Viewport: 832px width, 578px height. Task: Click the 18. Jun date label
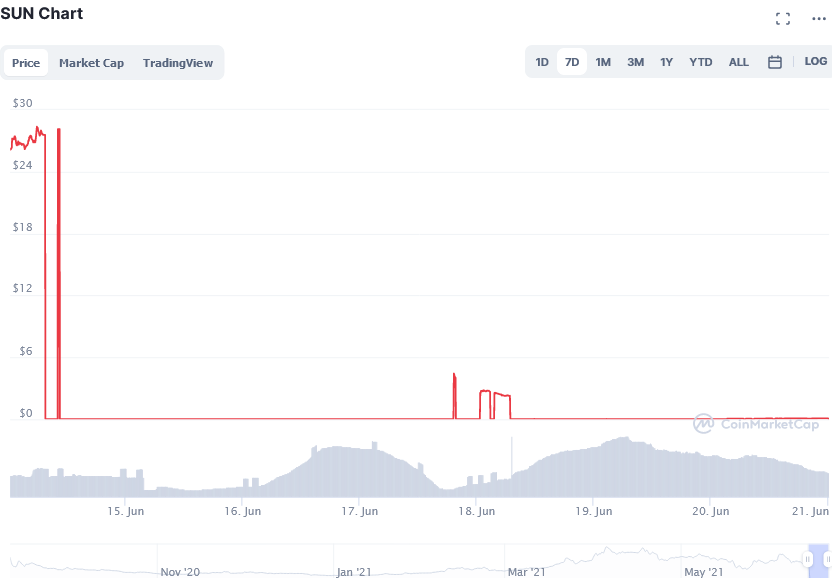(x=476, y=511)
